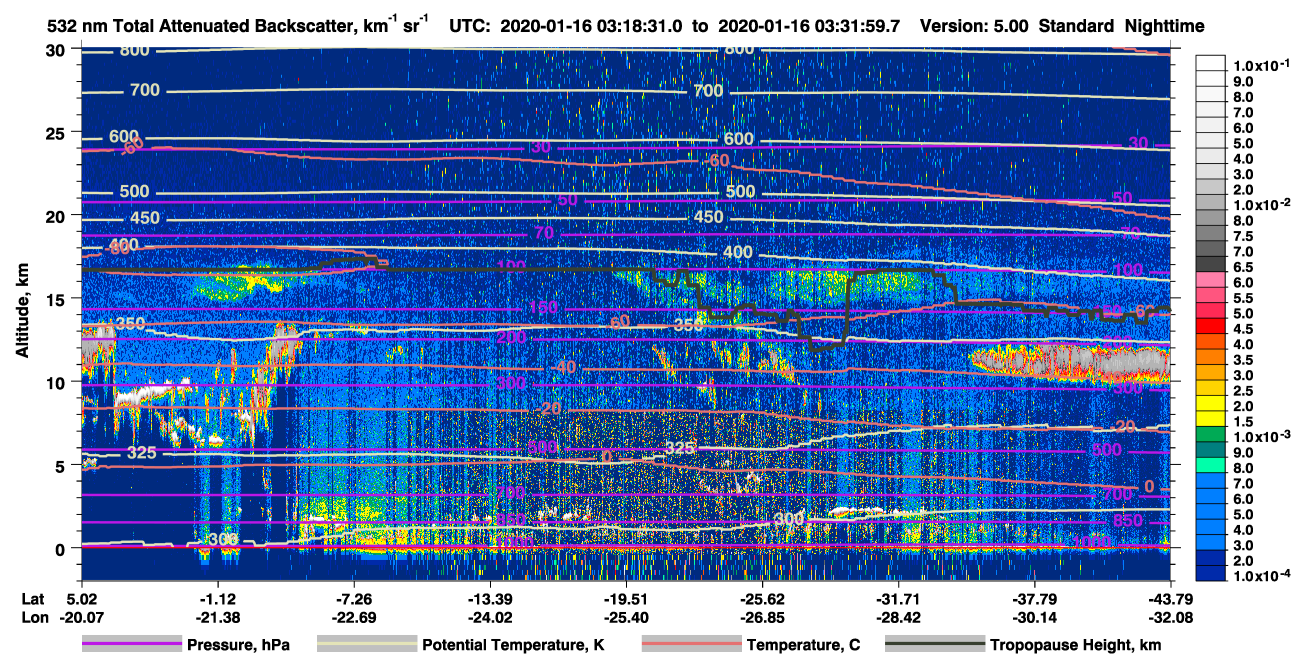This screenshot has width=1300, height=667.
Task: Click the latitude value -13.39
Action: point(489,598)
